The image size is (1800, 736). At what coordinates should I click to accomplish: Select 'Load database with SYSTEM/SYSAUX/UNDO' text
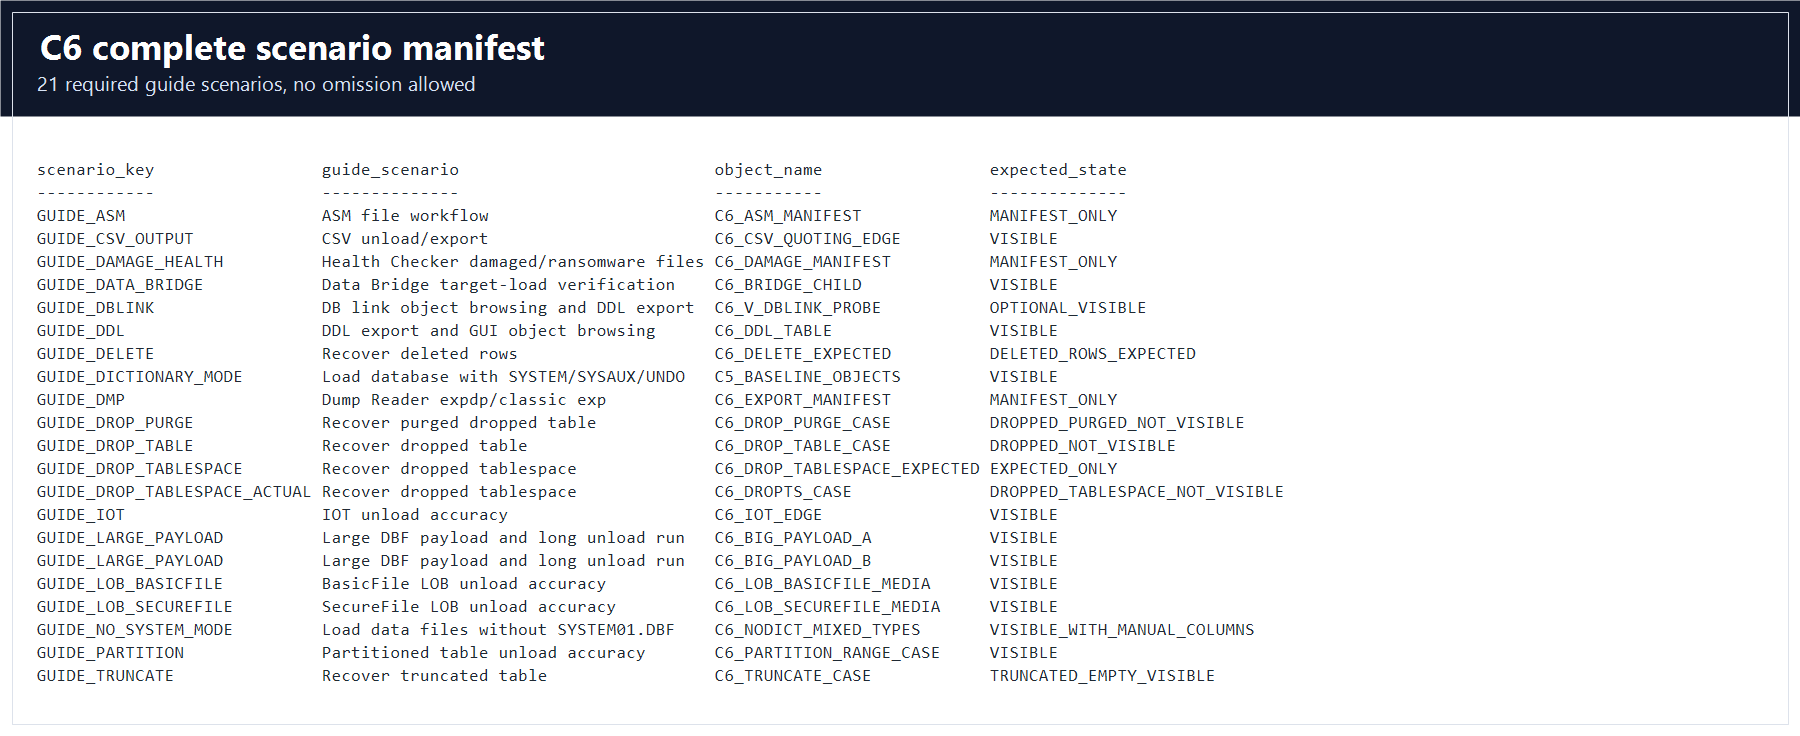[503, 377]
